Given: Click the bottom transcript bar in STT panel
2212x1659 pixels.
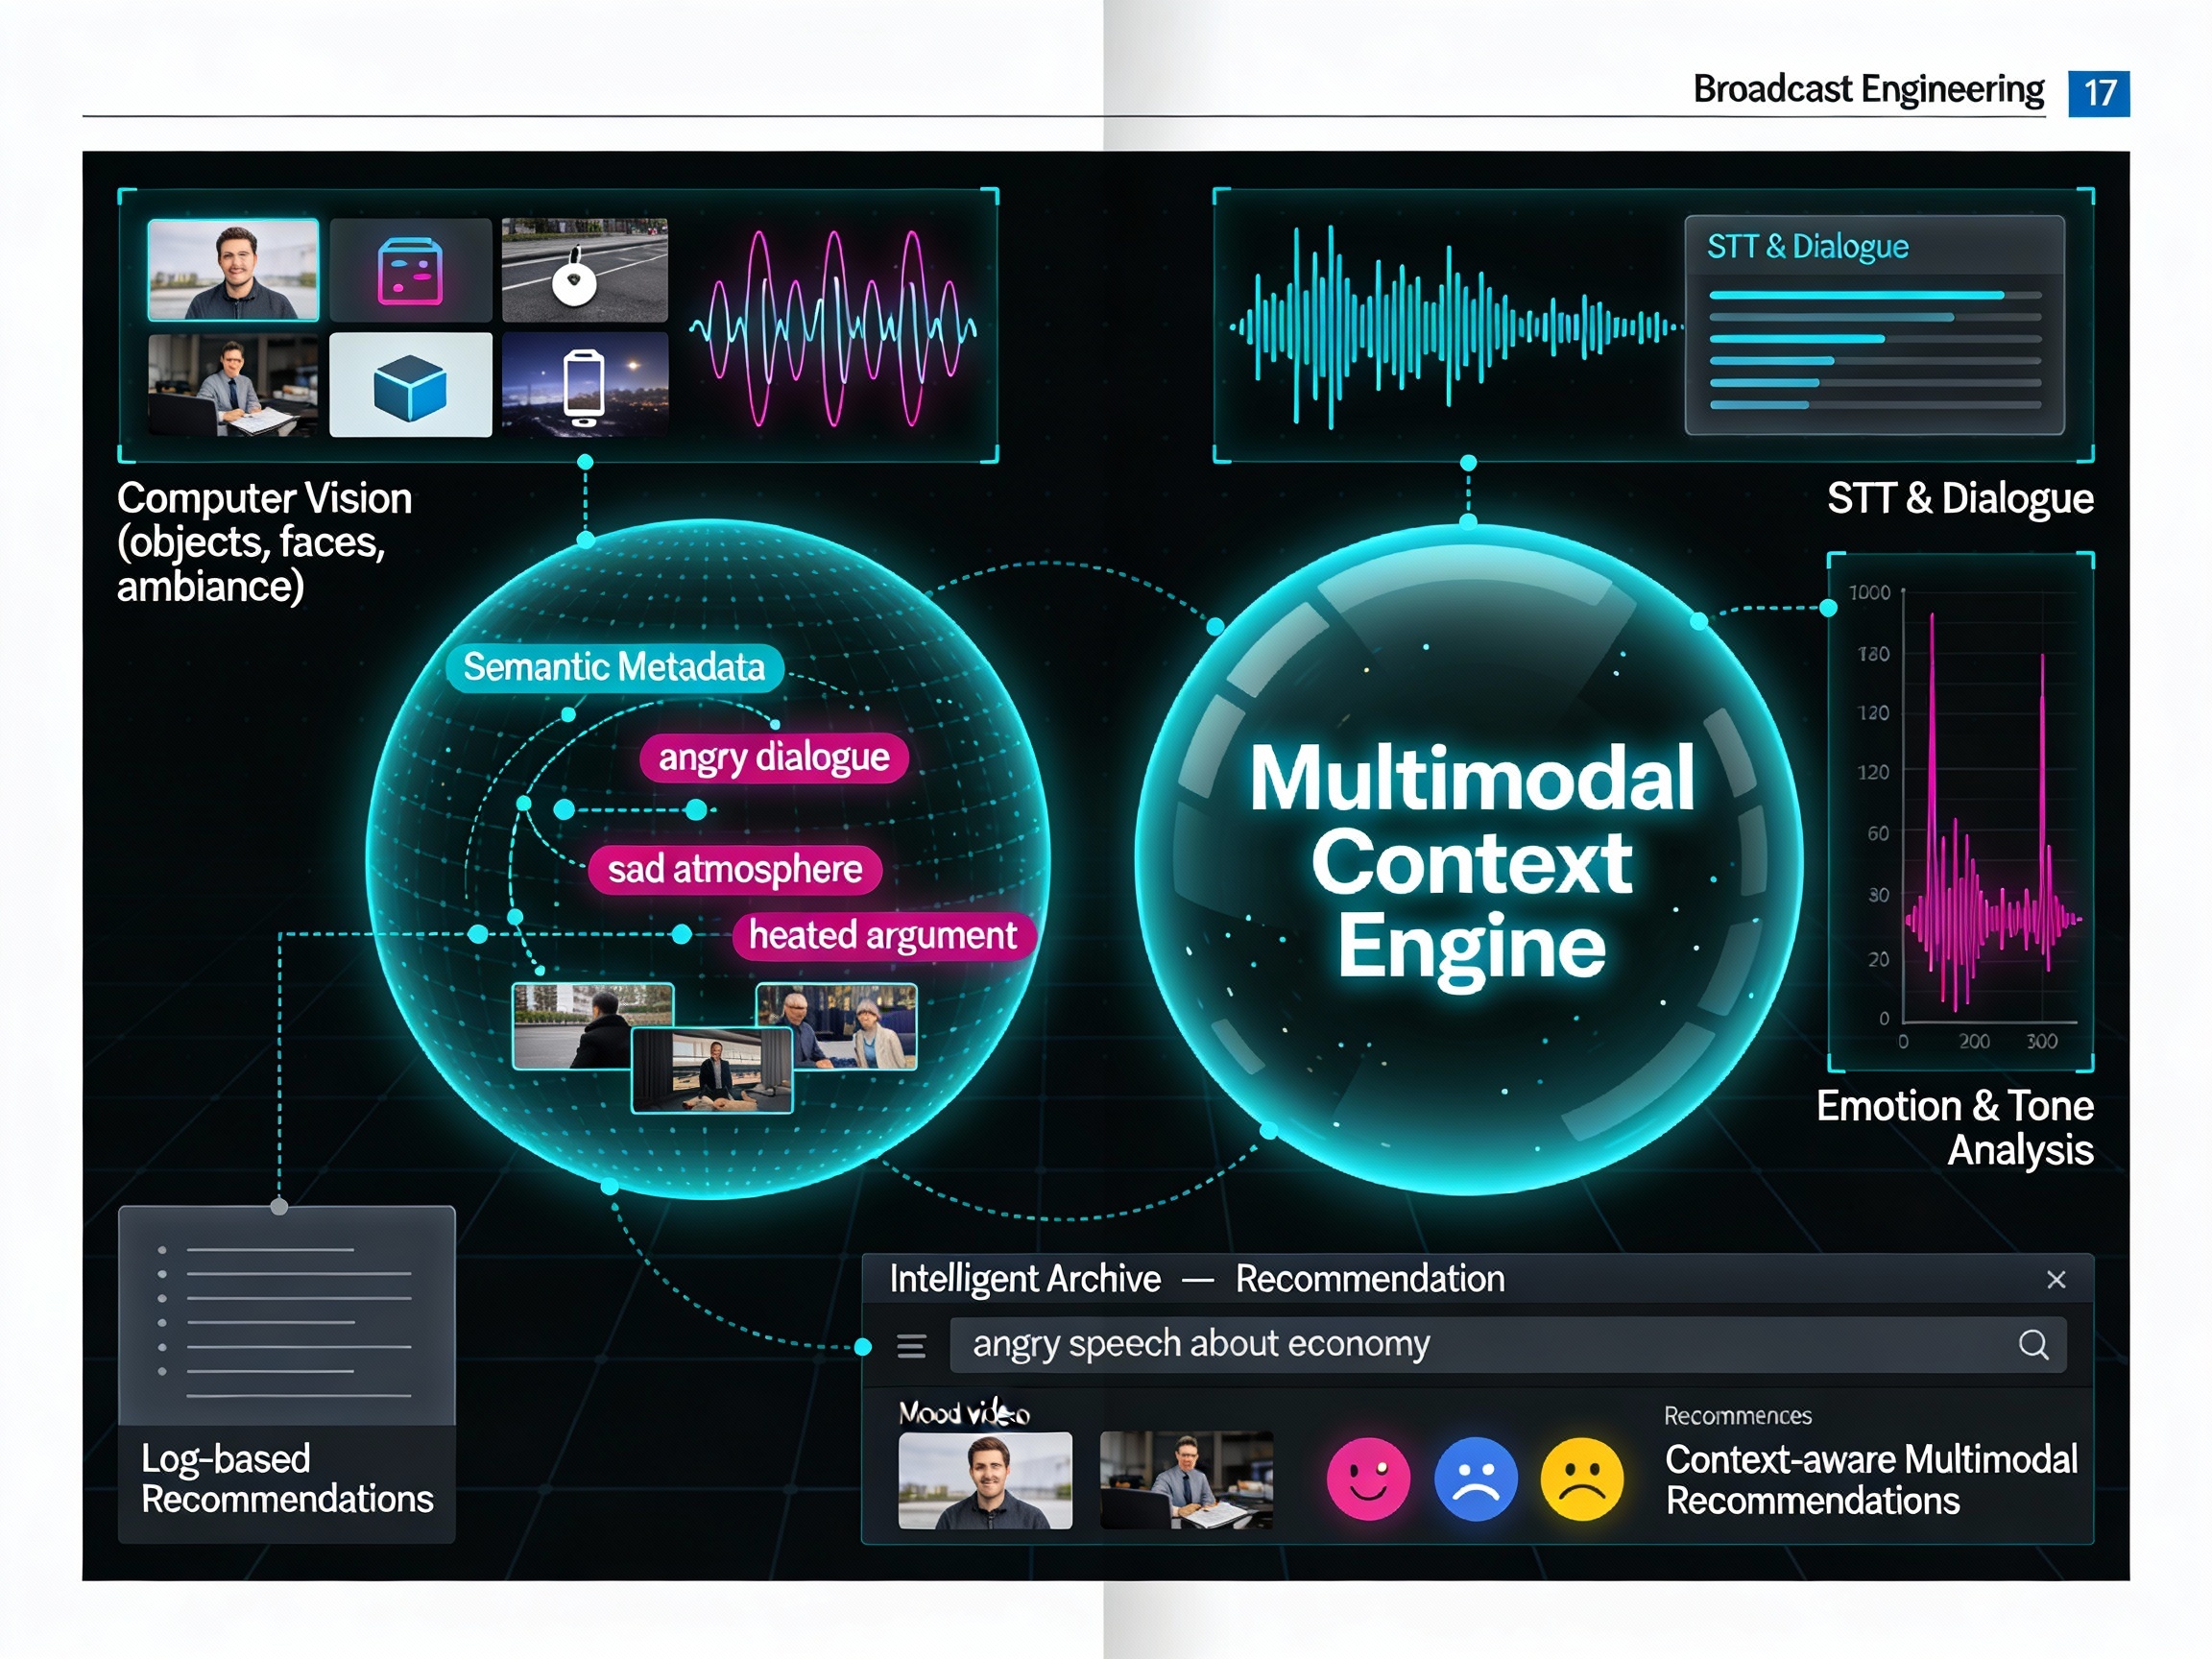Looking at the screenshot, I should 1875,405.
